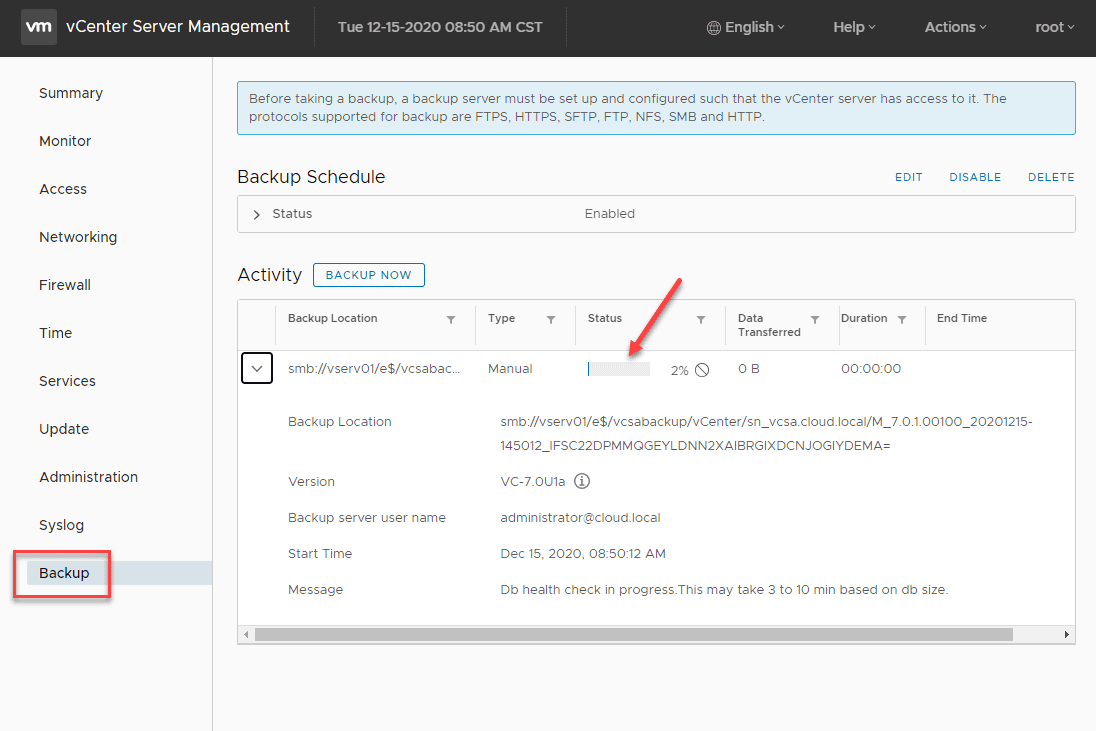Open the Help dropdown menu

tap(854, 27)
